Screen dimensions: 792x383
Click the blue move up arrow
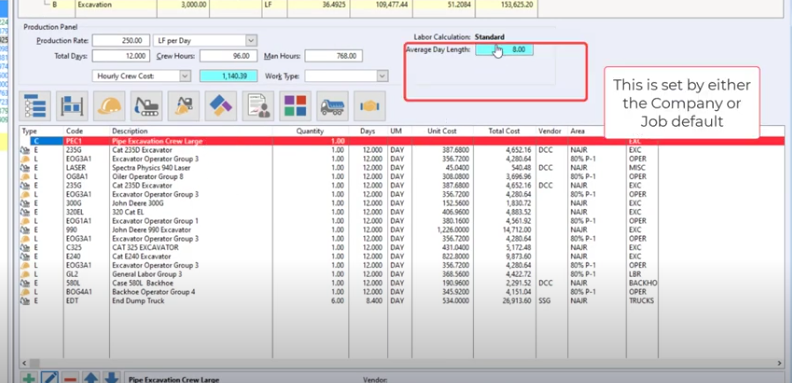pos(91,378)
